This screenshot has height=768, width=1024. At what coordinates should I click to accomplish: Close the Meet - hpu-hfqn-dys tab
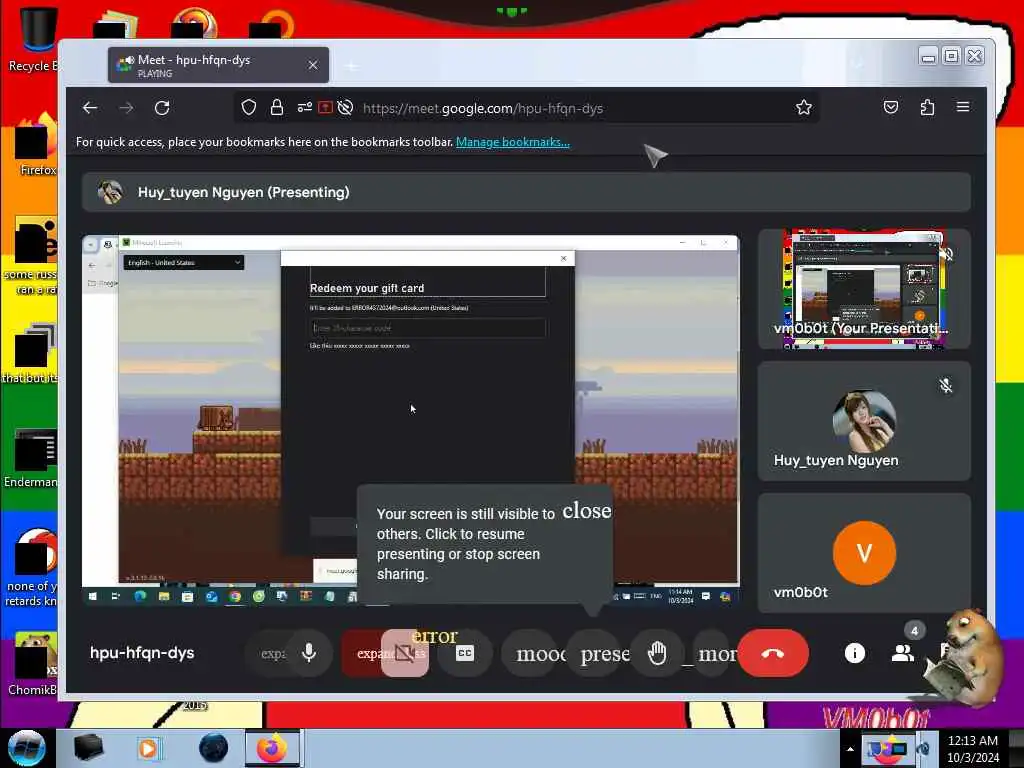[x=313, y=65]
